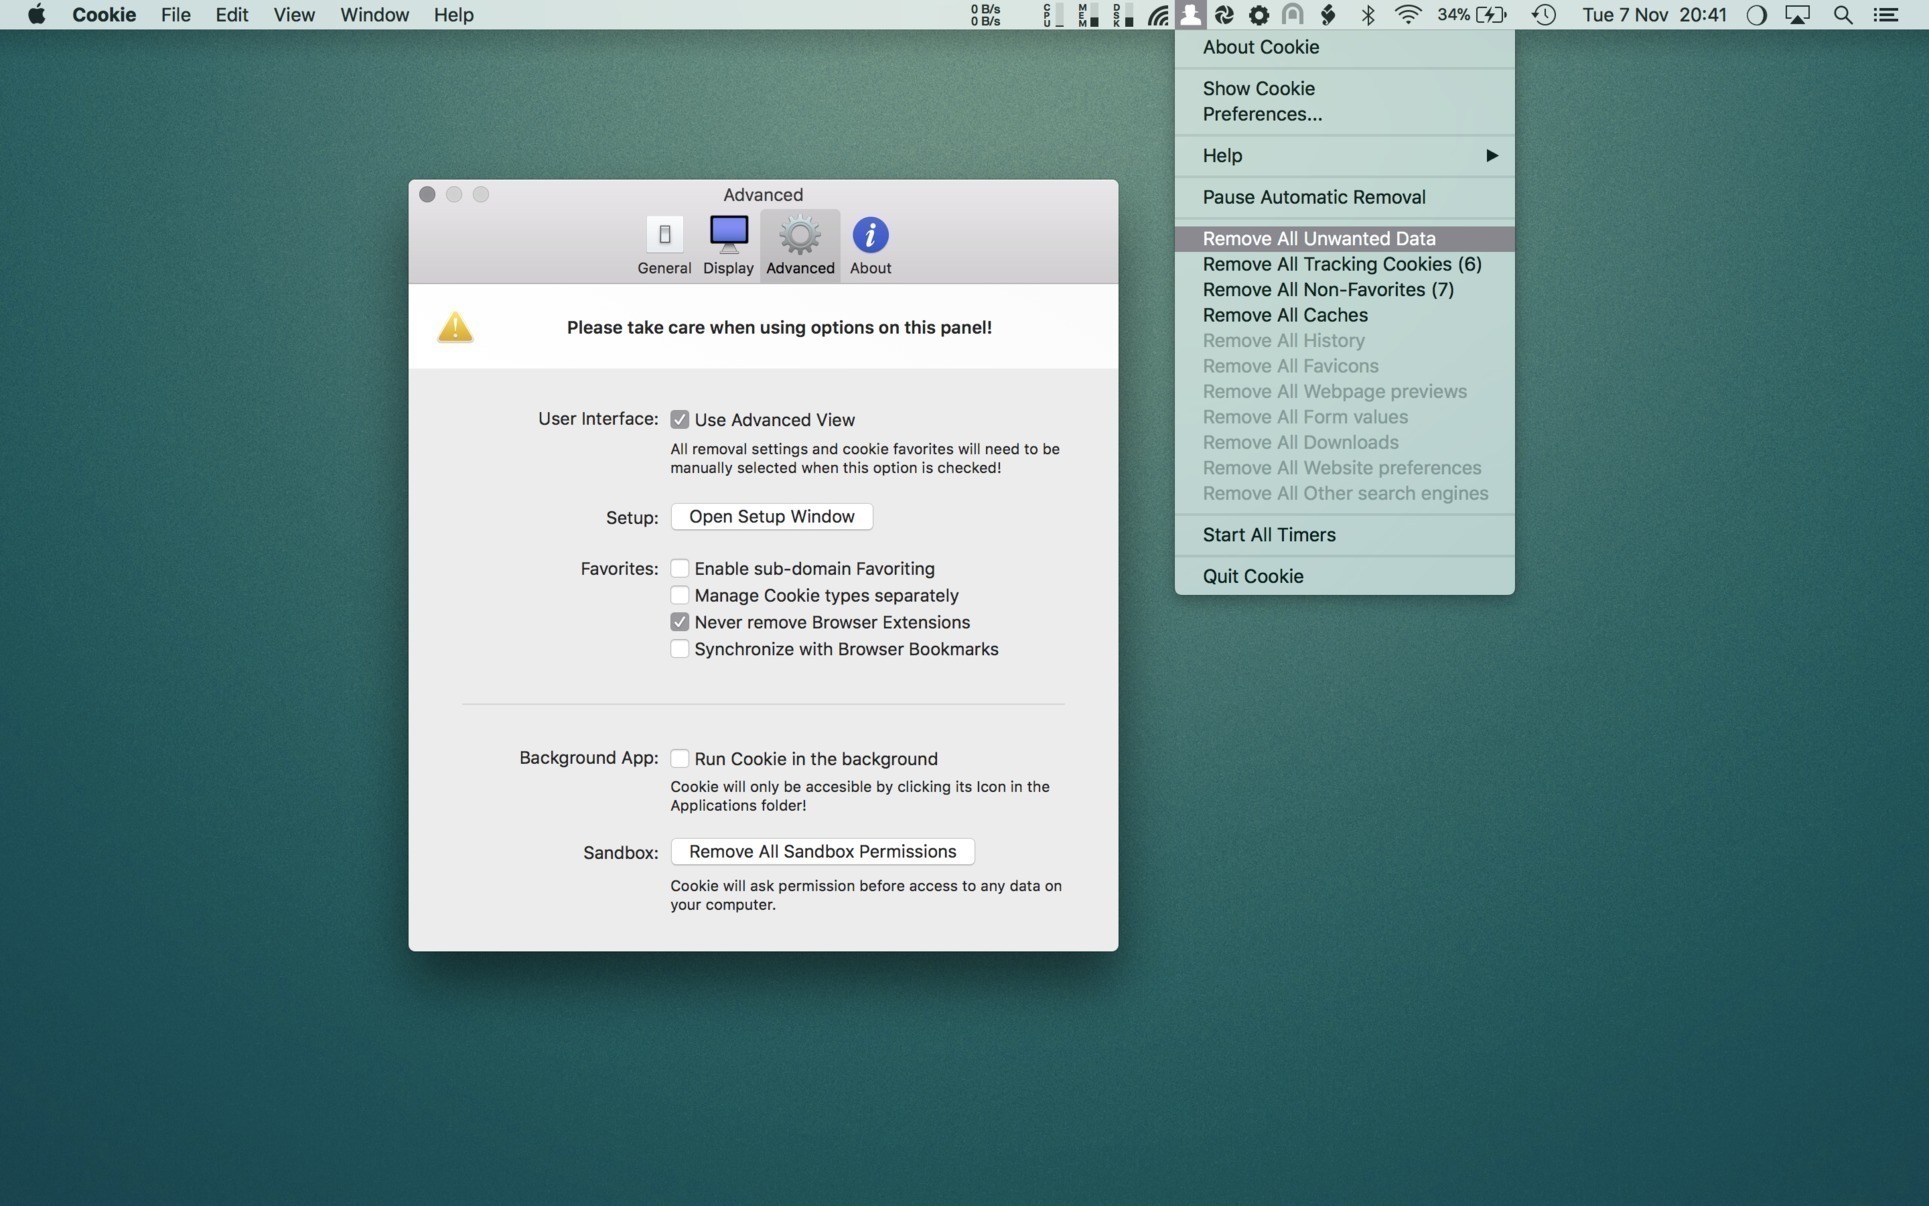Open Spotlight search magnifier icon
The width and height of the screenshot is (1929, 1206).
point(1842,15)
